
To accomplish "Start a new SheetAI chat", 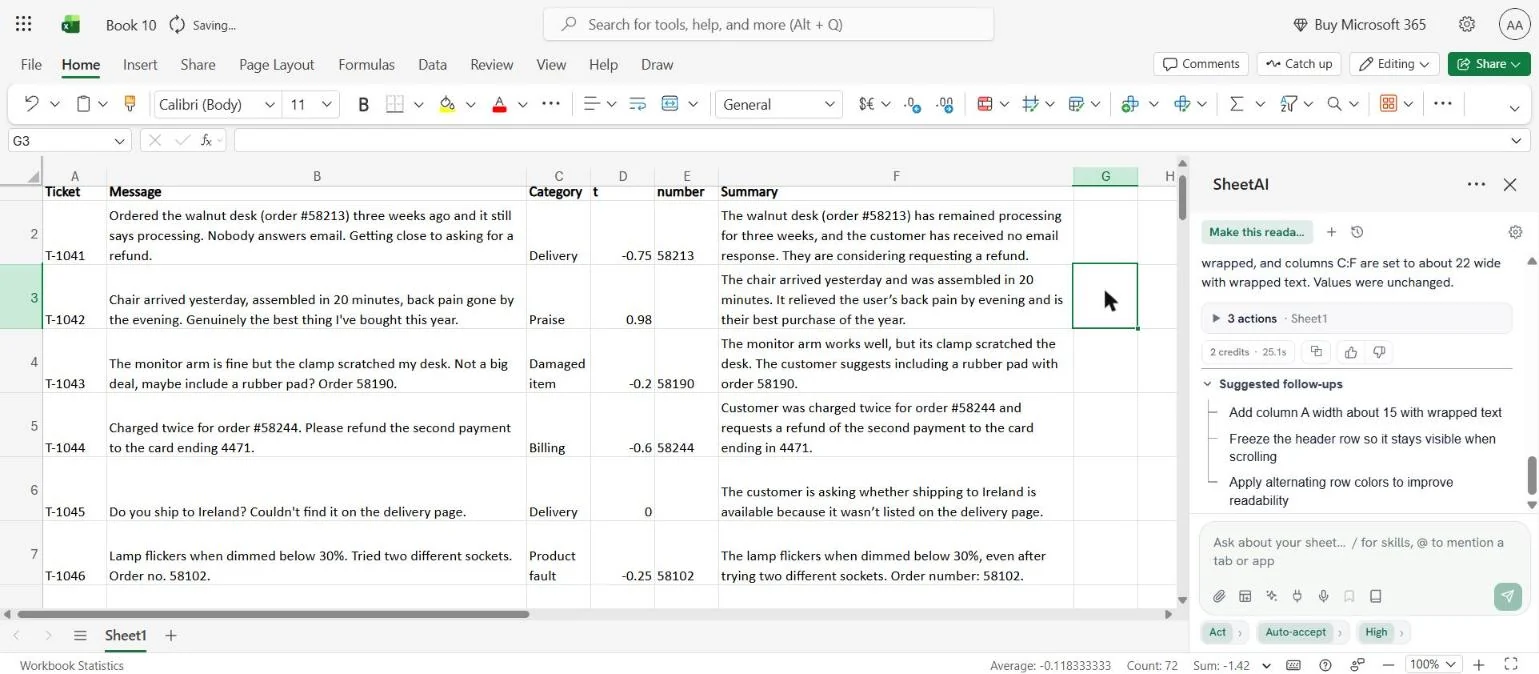I will pos(1331,232).
